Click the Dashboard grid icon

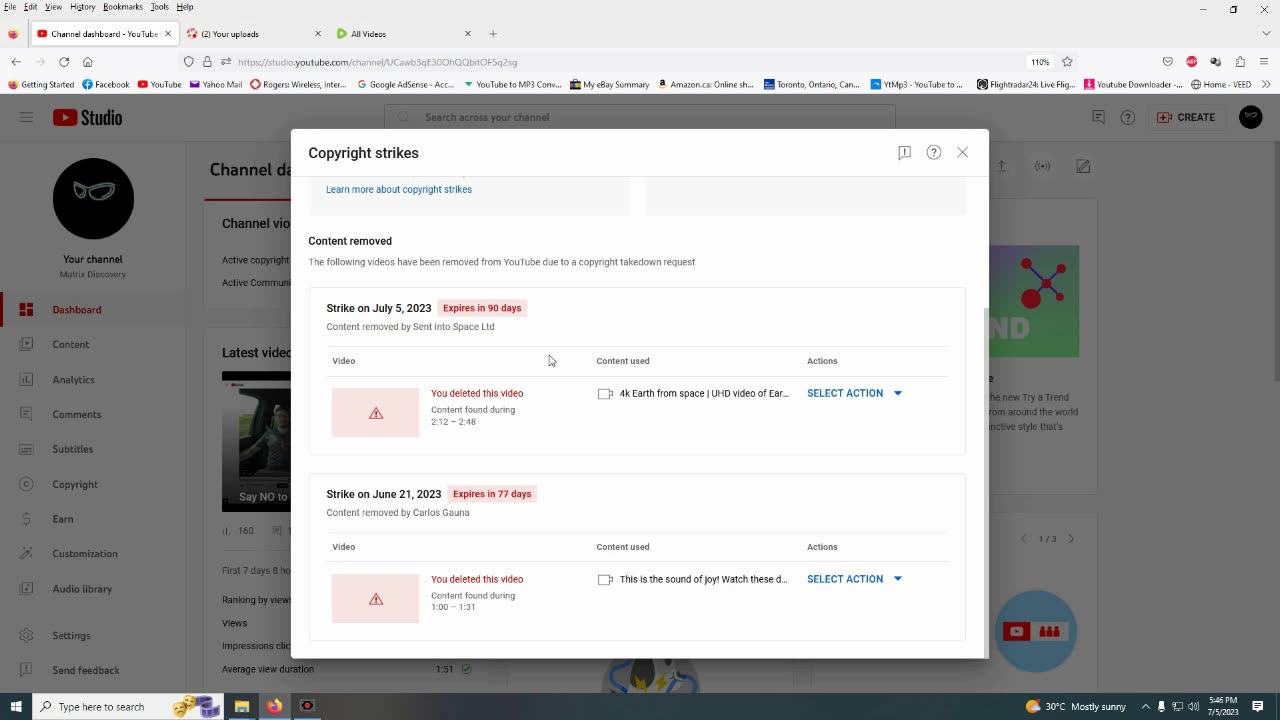coord(27,310)
